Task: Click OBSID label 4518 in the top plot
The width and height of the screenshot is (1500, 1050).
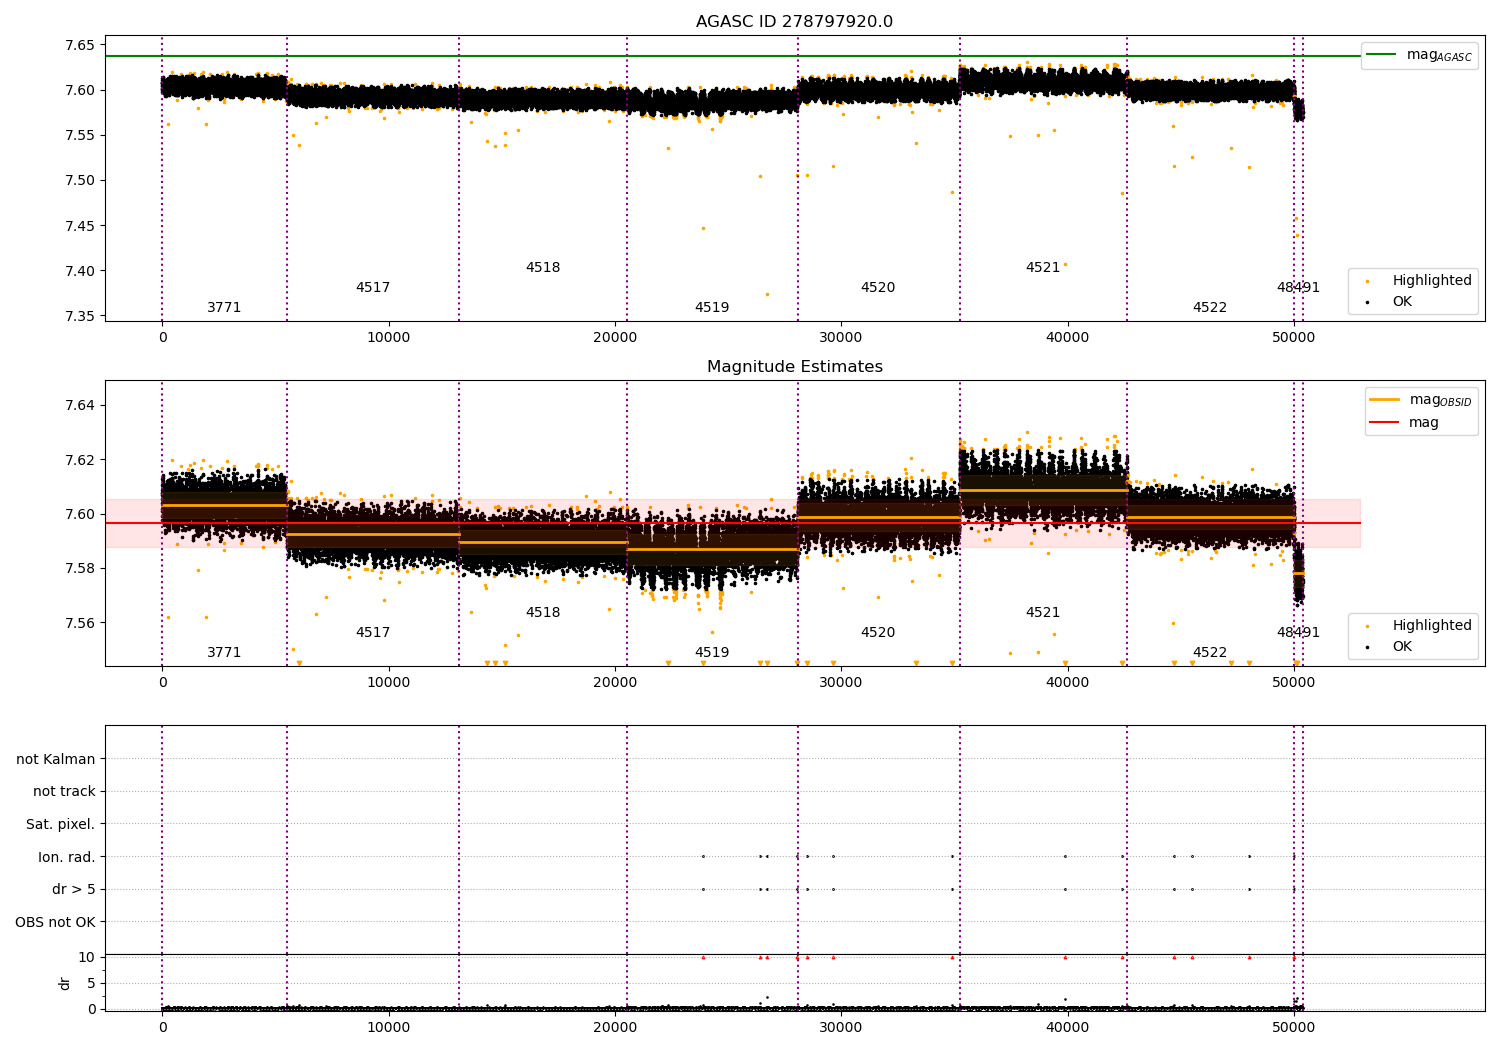Action: pyautogui.click(x=543, y=268)
